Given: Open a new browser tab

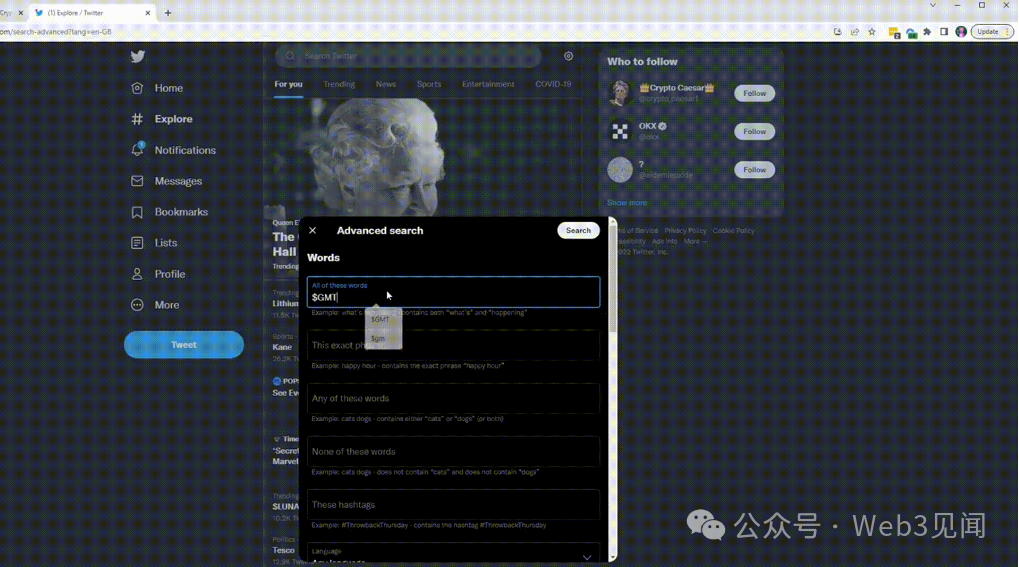Looking at the screenshot, I should pos(168,12).
